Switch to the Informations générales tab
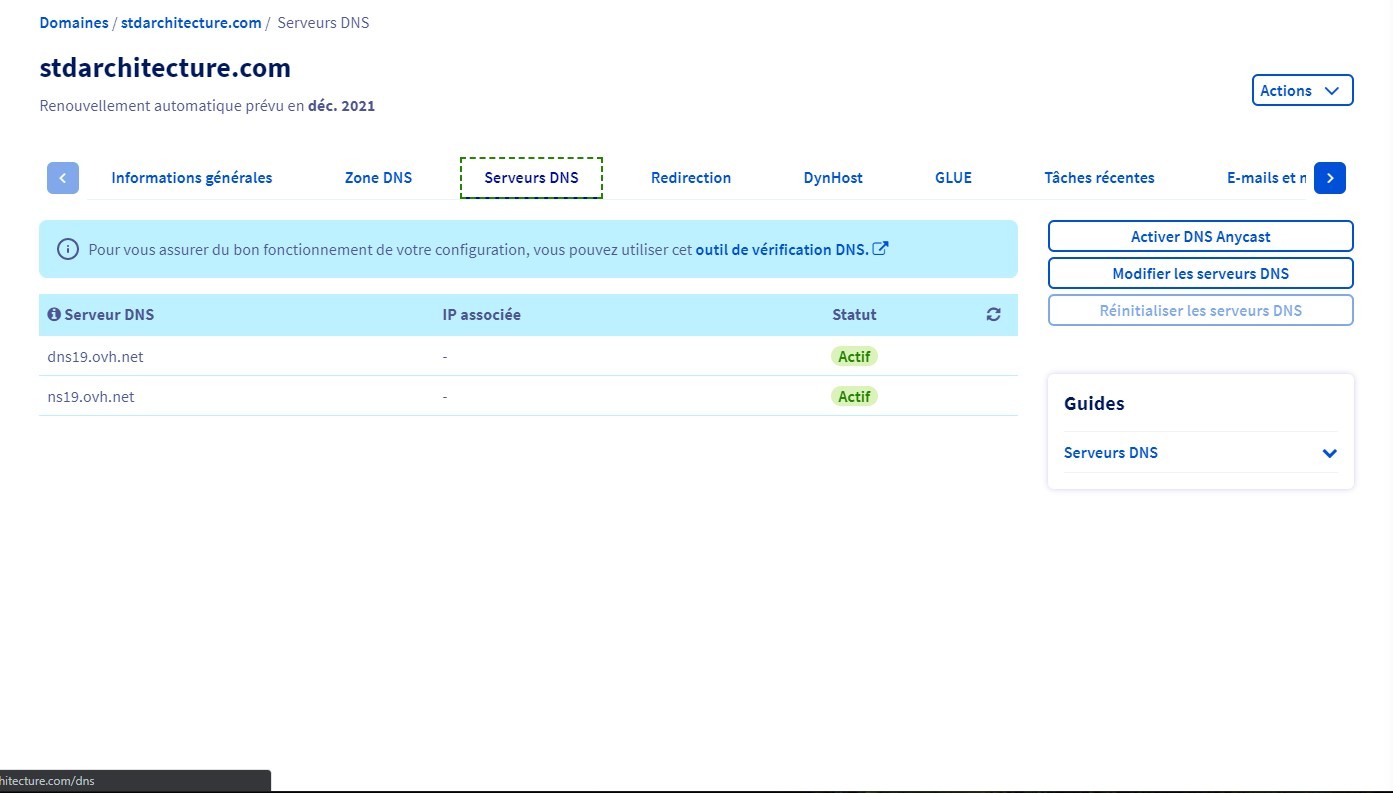This screenshot has width=1393, height=793. [191, 178]
